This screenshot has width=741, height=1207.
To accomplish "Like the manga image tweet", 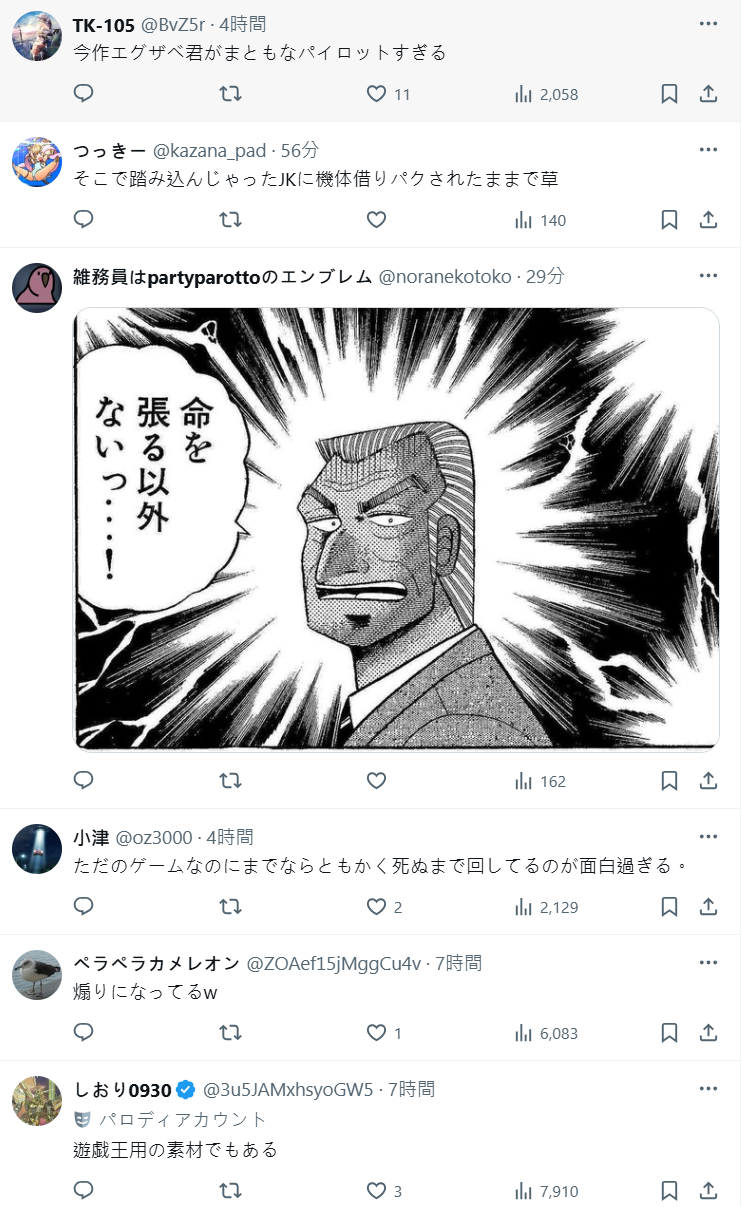I will pos(376,781).
